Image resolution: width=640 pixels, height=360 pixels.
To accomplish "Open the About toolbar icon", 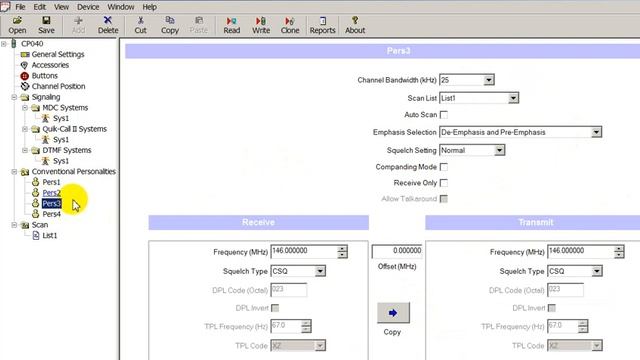I will [x=355, y=25].
